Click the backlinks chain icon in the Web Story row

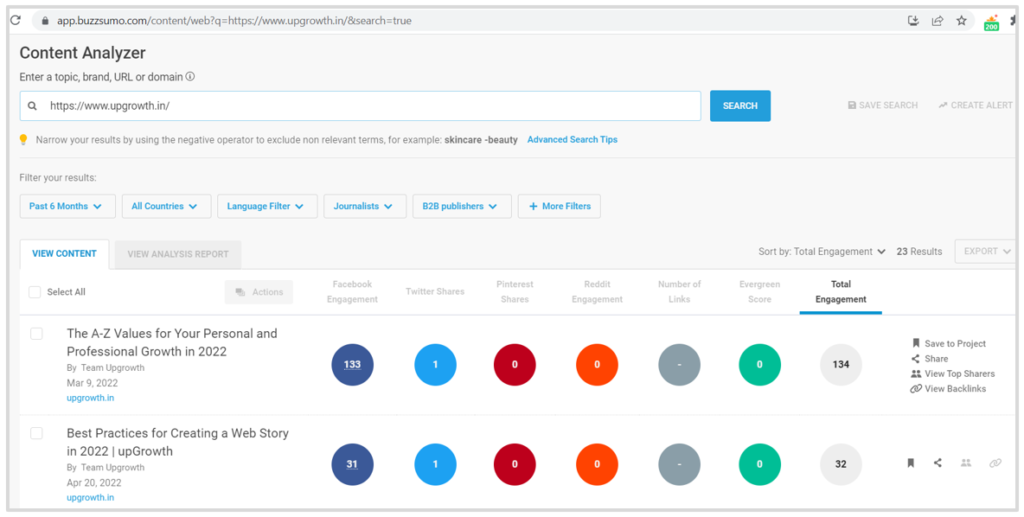tap(995, 463)
